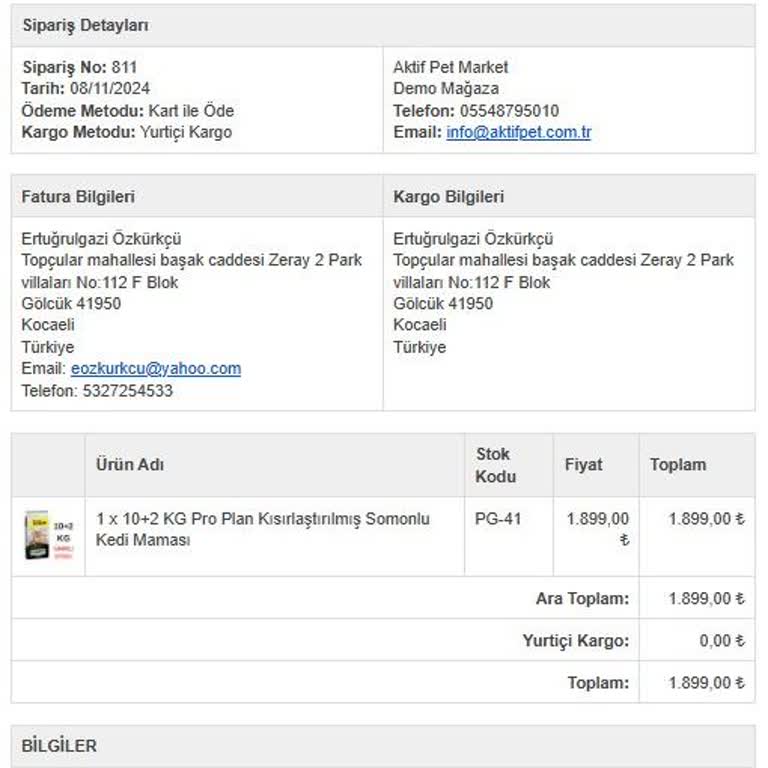Click the Aktif Pet Market store name
This screenshot has height=768, width=768.
pos(450,67)
